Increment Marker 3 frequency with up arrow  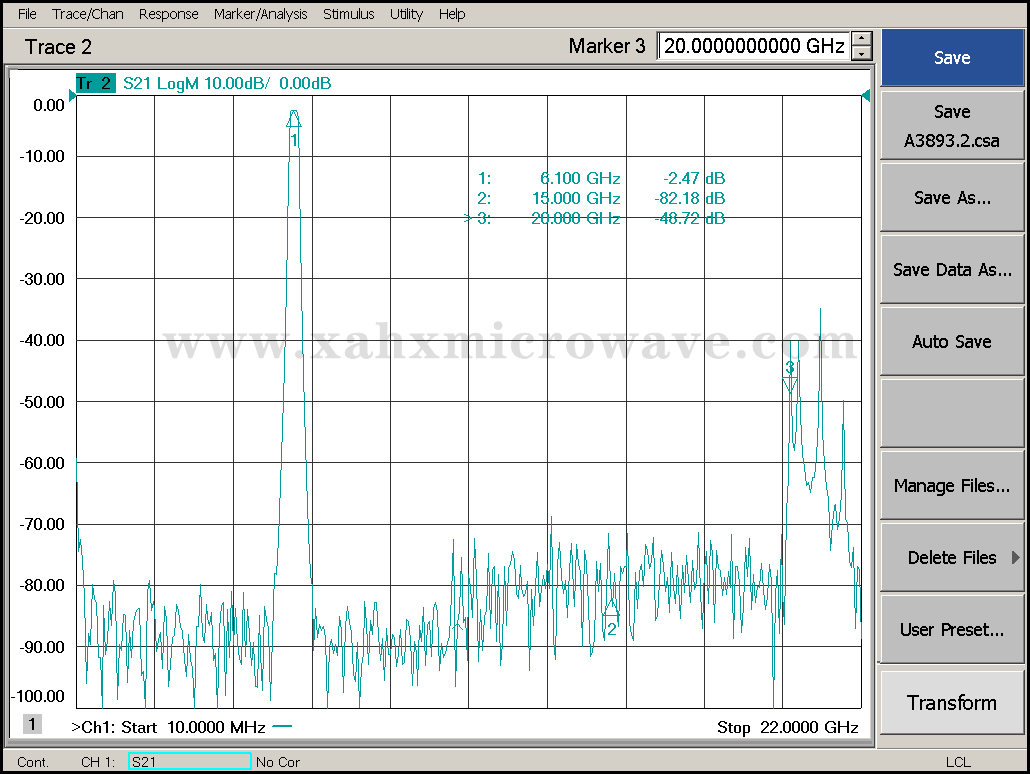click(862, 39)
